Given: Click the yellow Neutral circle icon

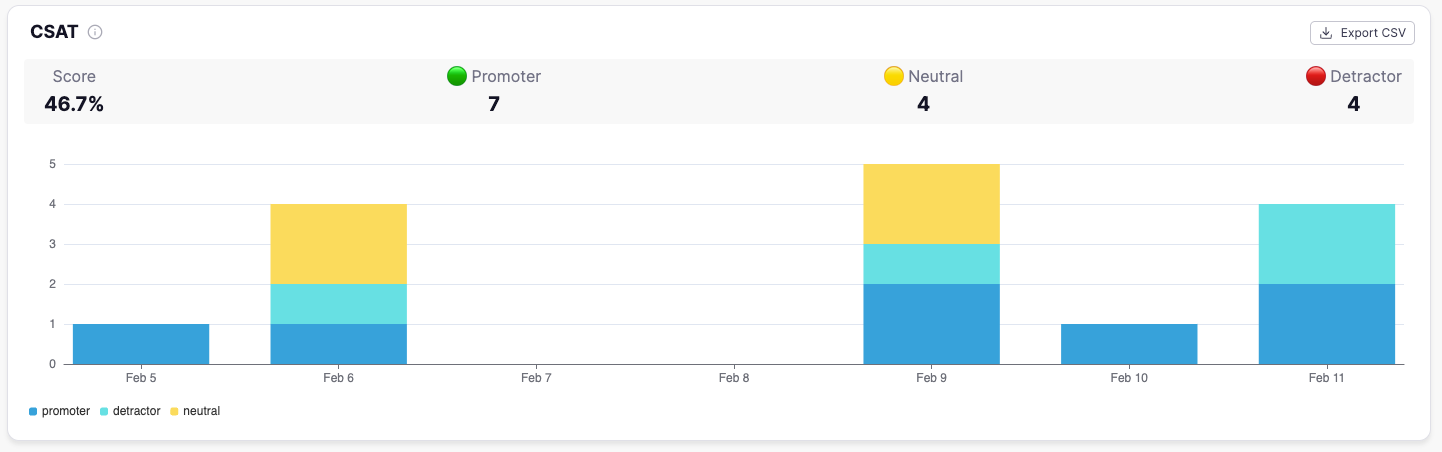Looking at the screenshot, I should point(894,76).
